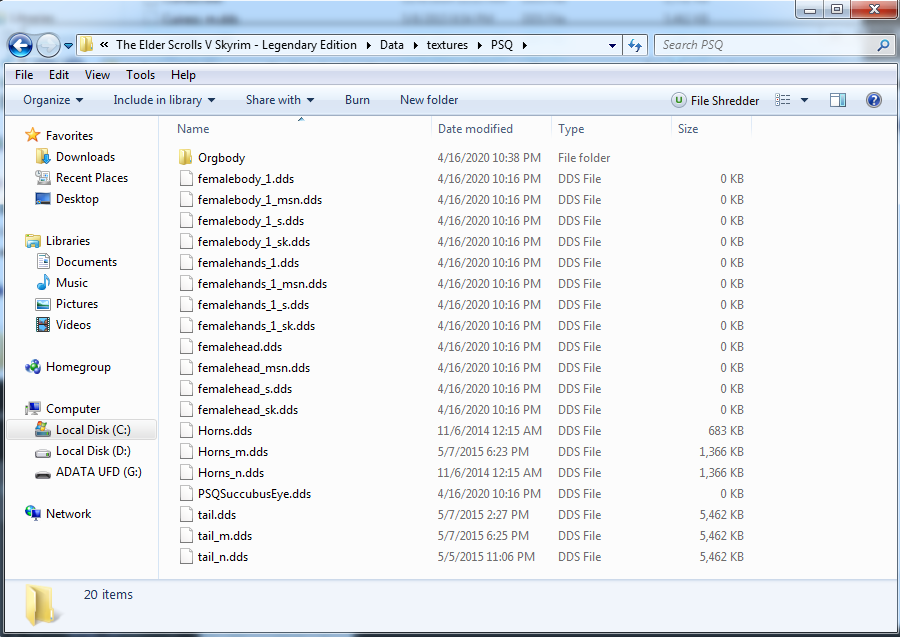900x637 pixels.
Task: Open Windows Help icon
Action: pos(874,100)
